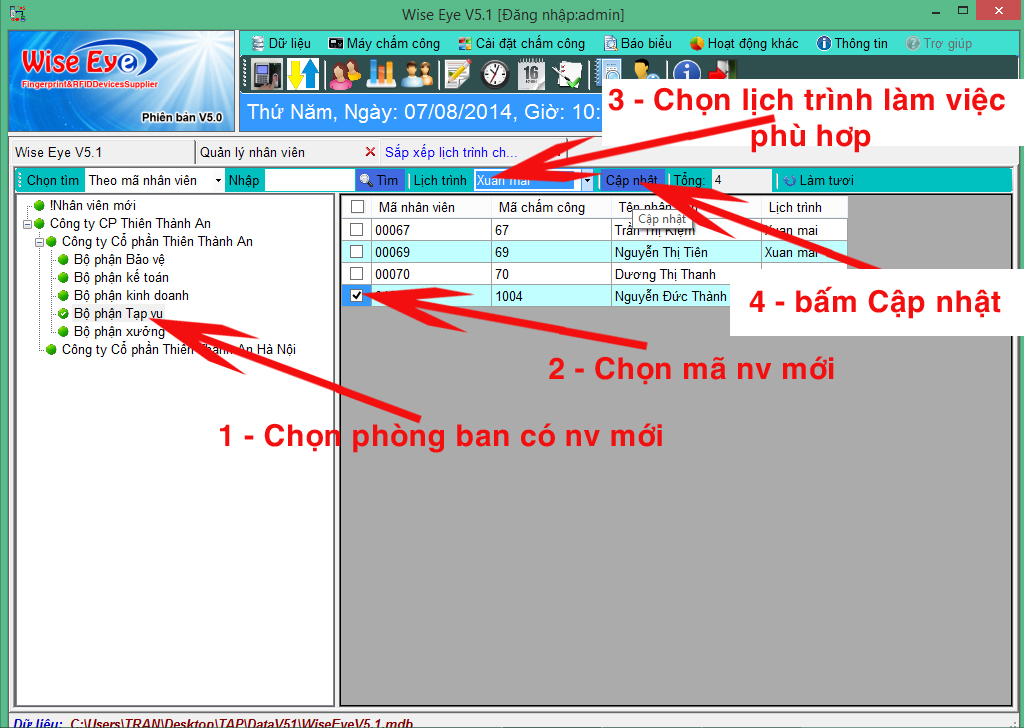Select Công ty CP Thiên Thành An root

coord(130,224)
